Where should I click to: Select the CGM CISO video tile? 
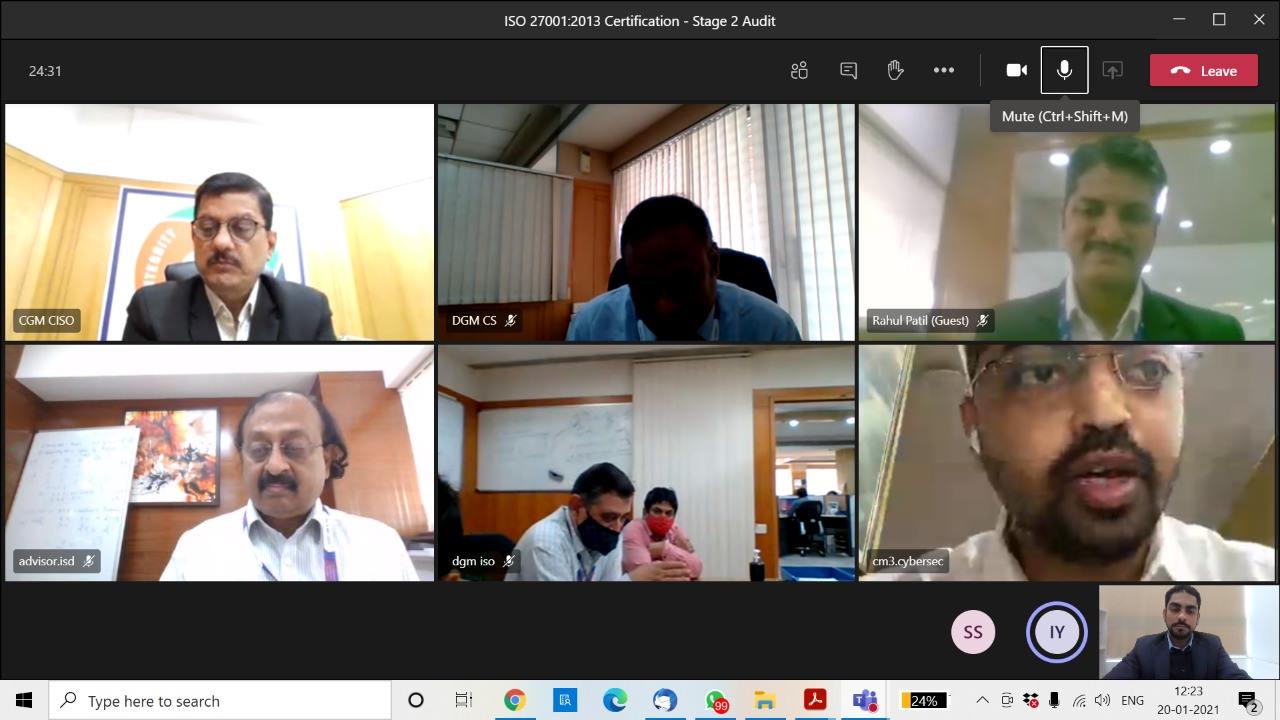click(x=219, y=222)
